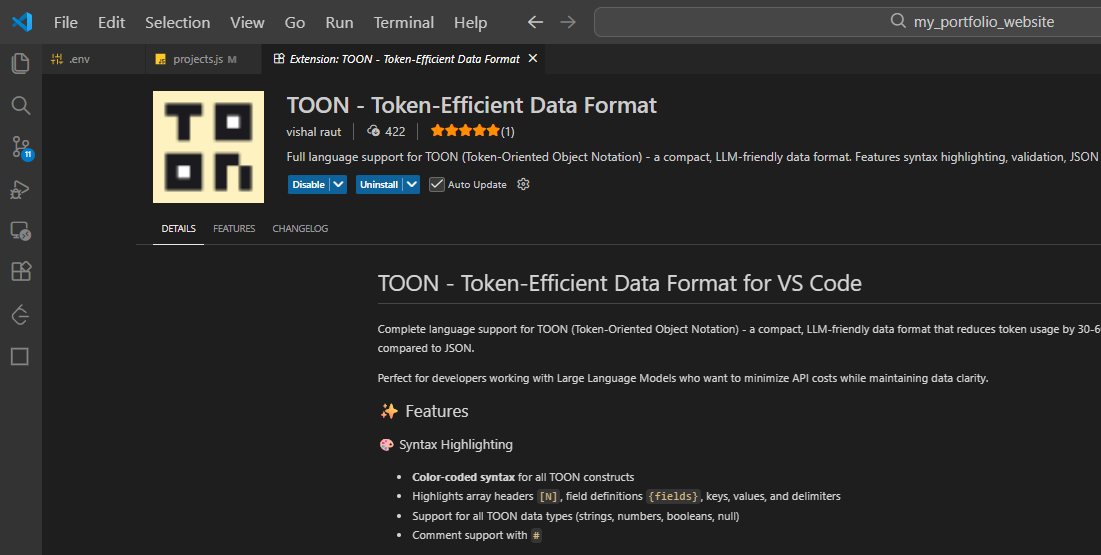The image size is (1101, 555).
Task: Open the Terminal menu
Action: [x=404, y=22]
